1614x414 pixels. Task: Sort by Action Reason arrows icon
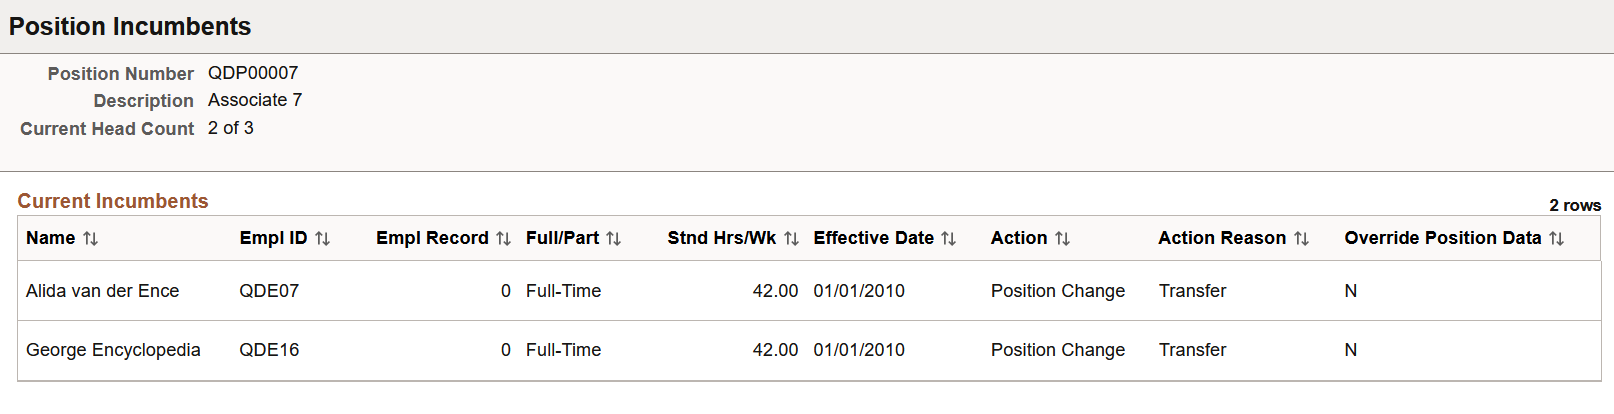(1301, 239)
